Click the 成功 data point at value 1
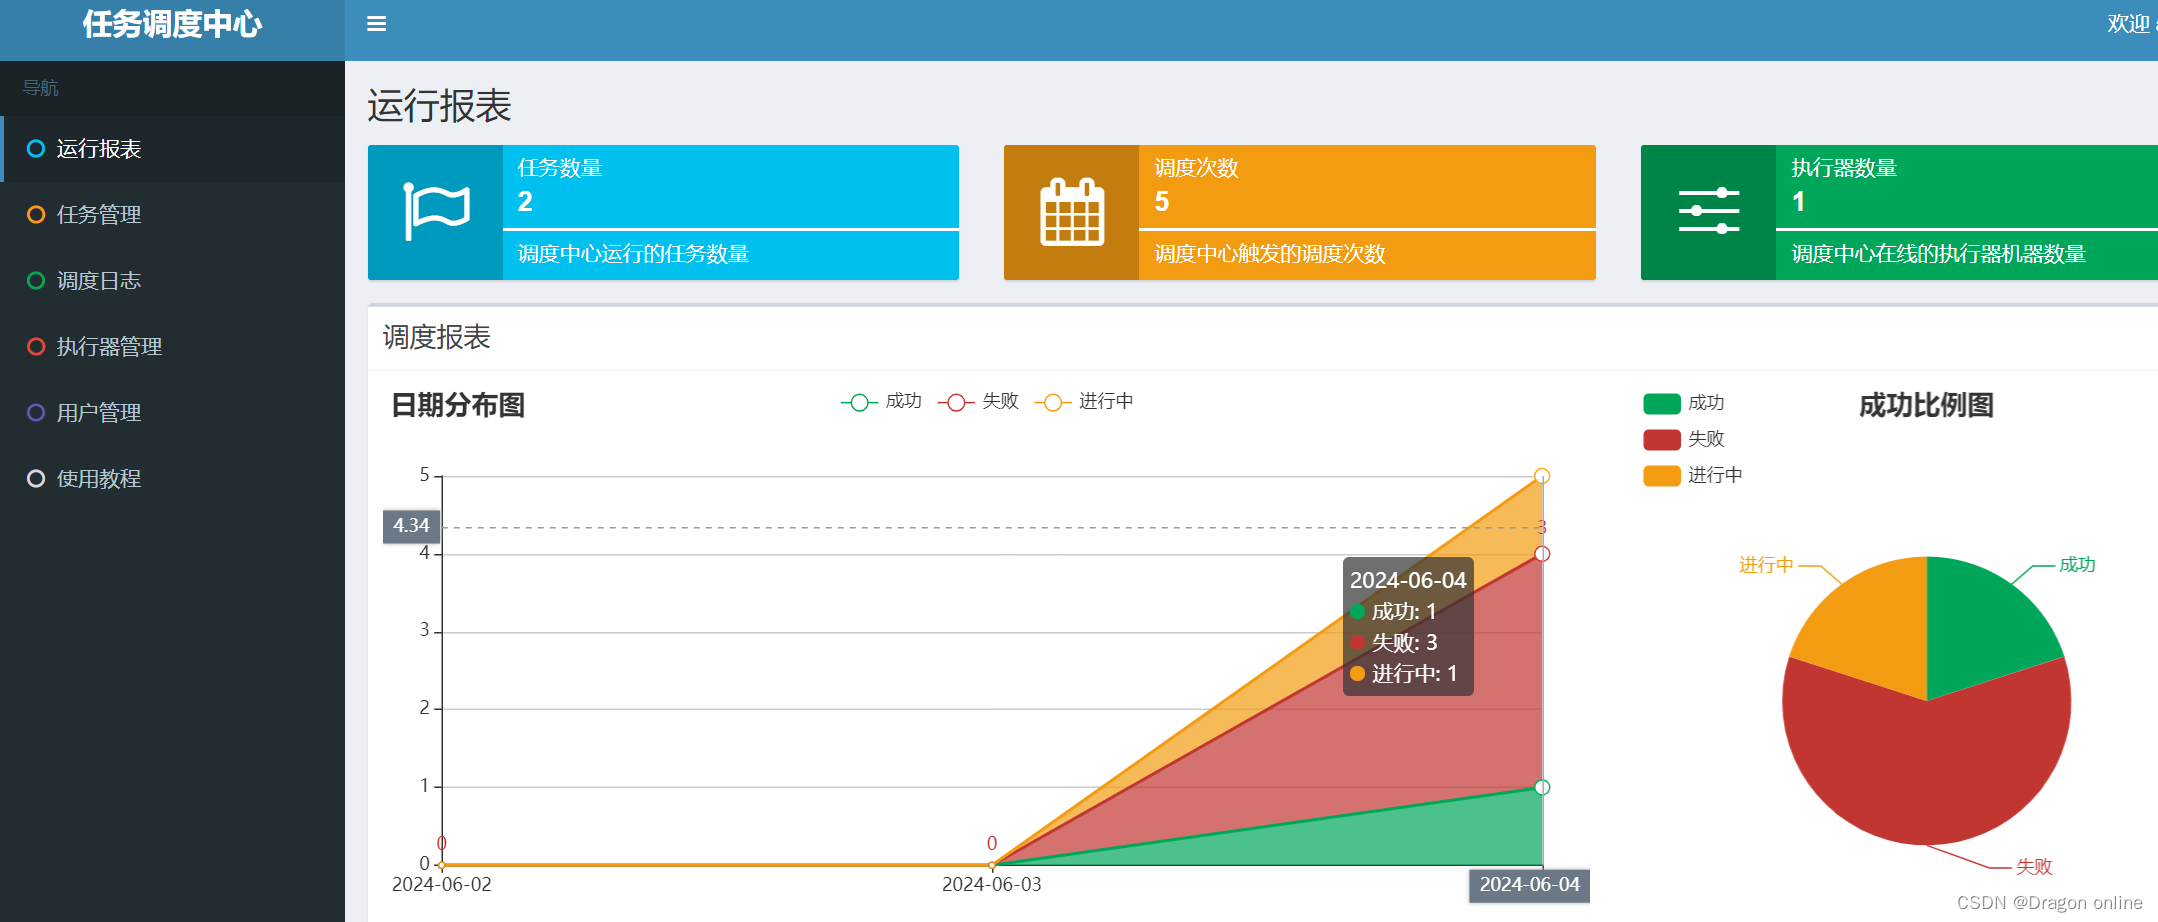Viewport: 2158px width, 922px height. 1542,787
